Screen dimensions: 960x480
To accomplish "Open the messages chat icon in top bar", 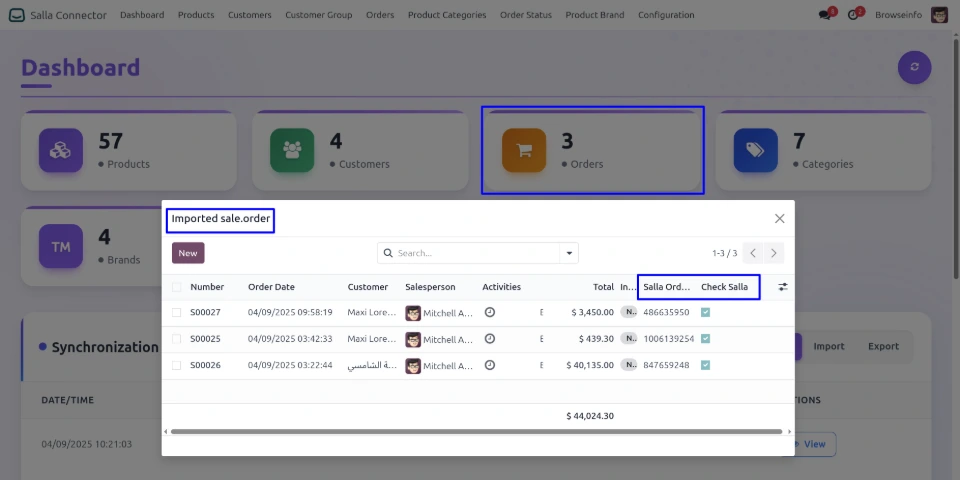I will pos(825,15).
